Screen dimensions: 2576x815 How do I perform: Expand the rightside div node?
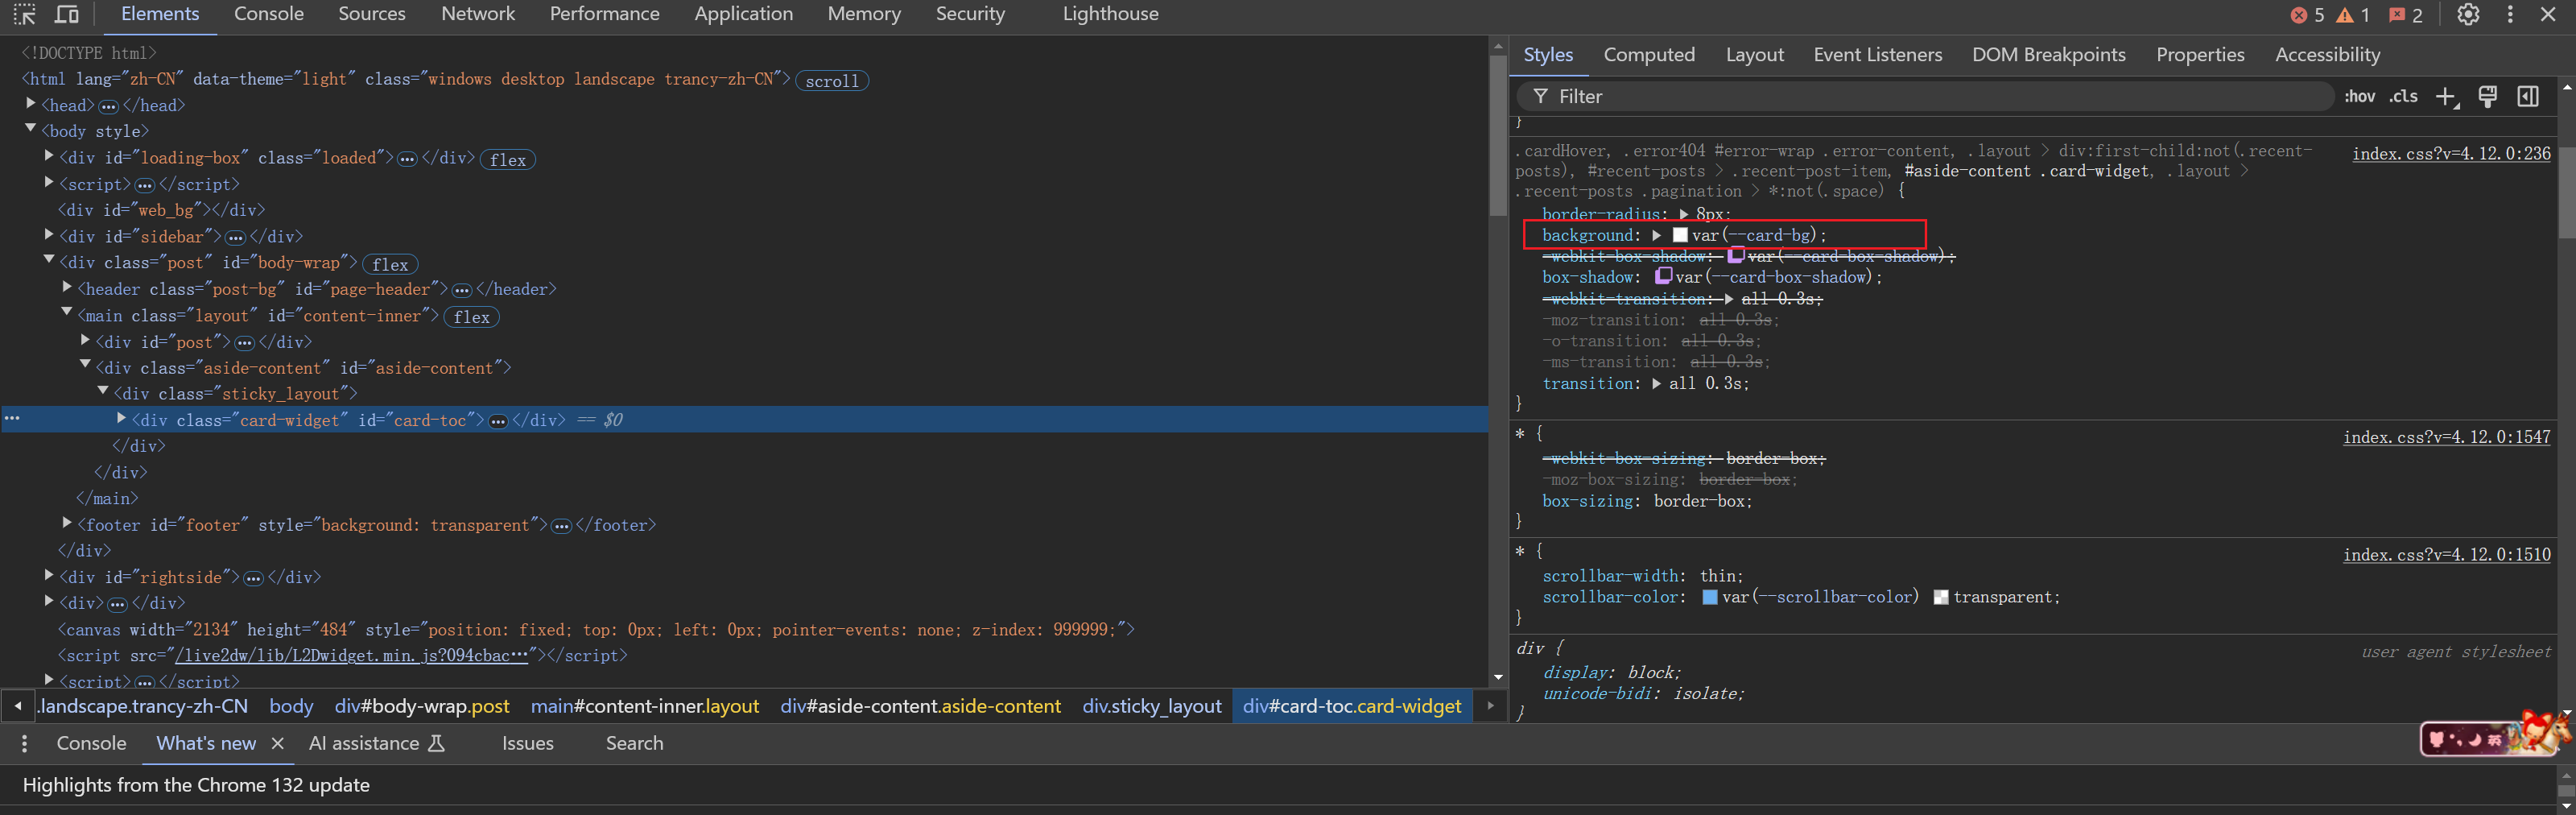[49, 575]
